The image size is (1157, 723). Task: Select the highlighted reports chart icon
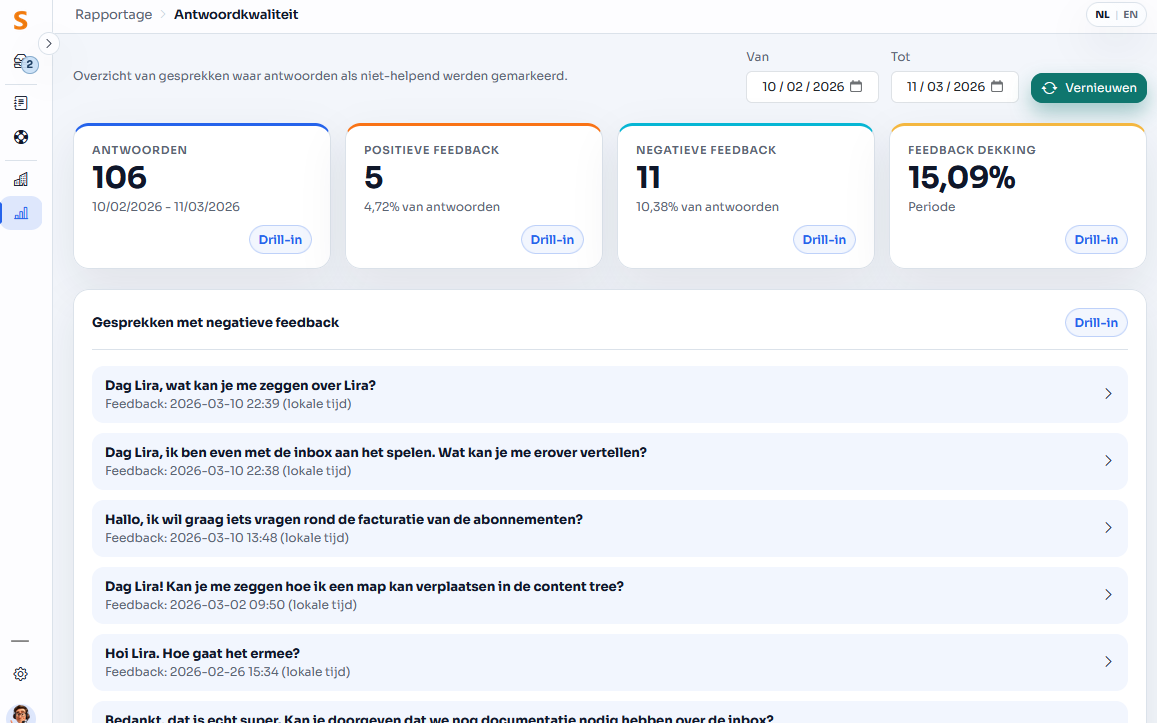(21, 213)
